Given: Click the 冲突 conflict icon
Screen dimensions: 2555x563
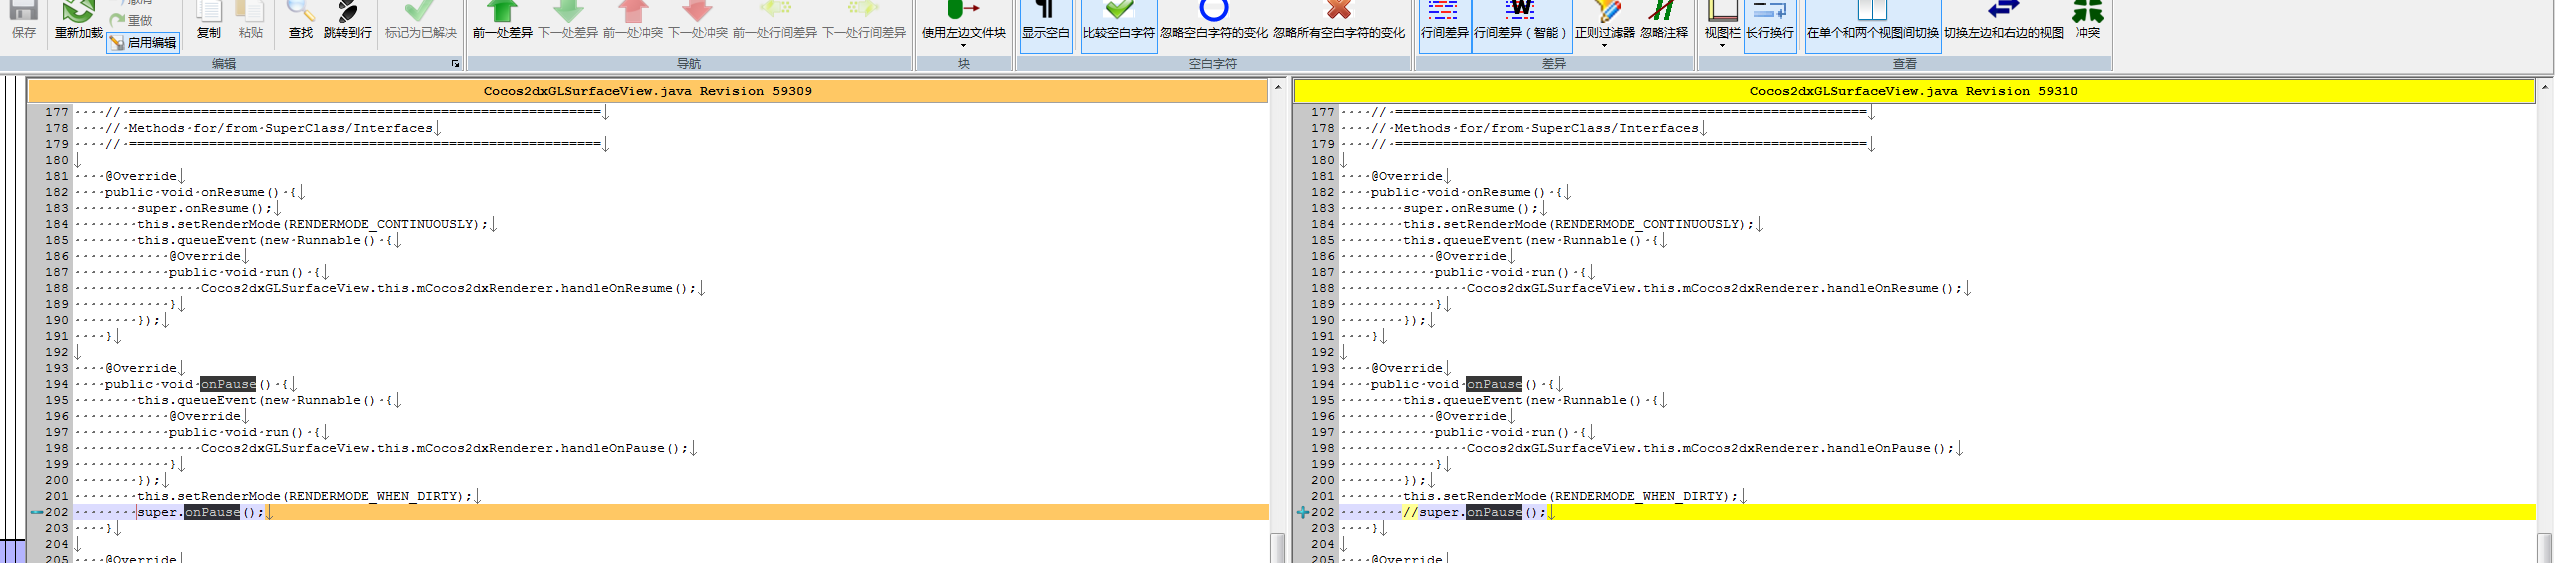Looking at the screenshot, I should pyautogui.click(x=2088, y=20).
